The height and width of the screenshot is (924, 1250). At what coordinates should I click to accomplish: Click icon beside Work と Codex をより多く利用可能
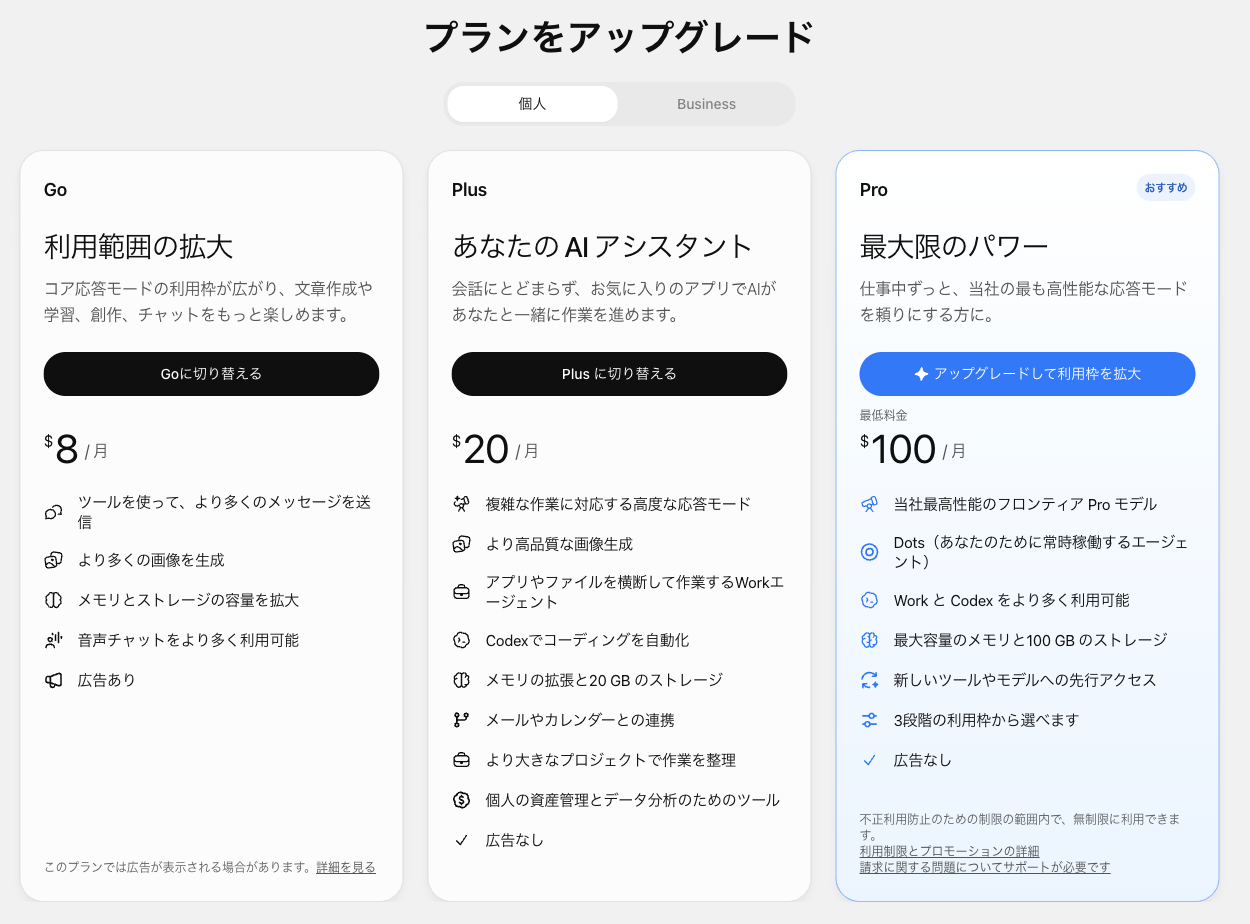pyautogui.click(x=870, y=600)
